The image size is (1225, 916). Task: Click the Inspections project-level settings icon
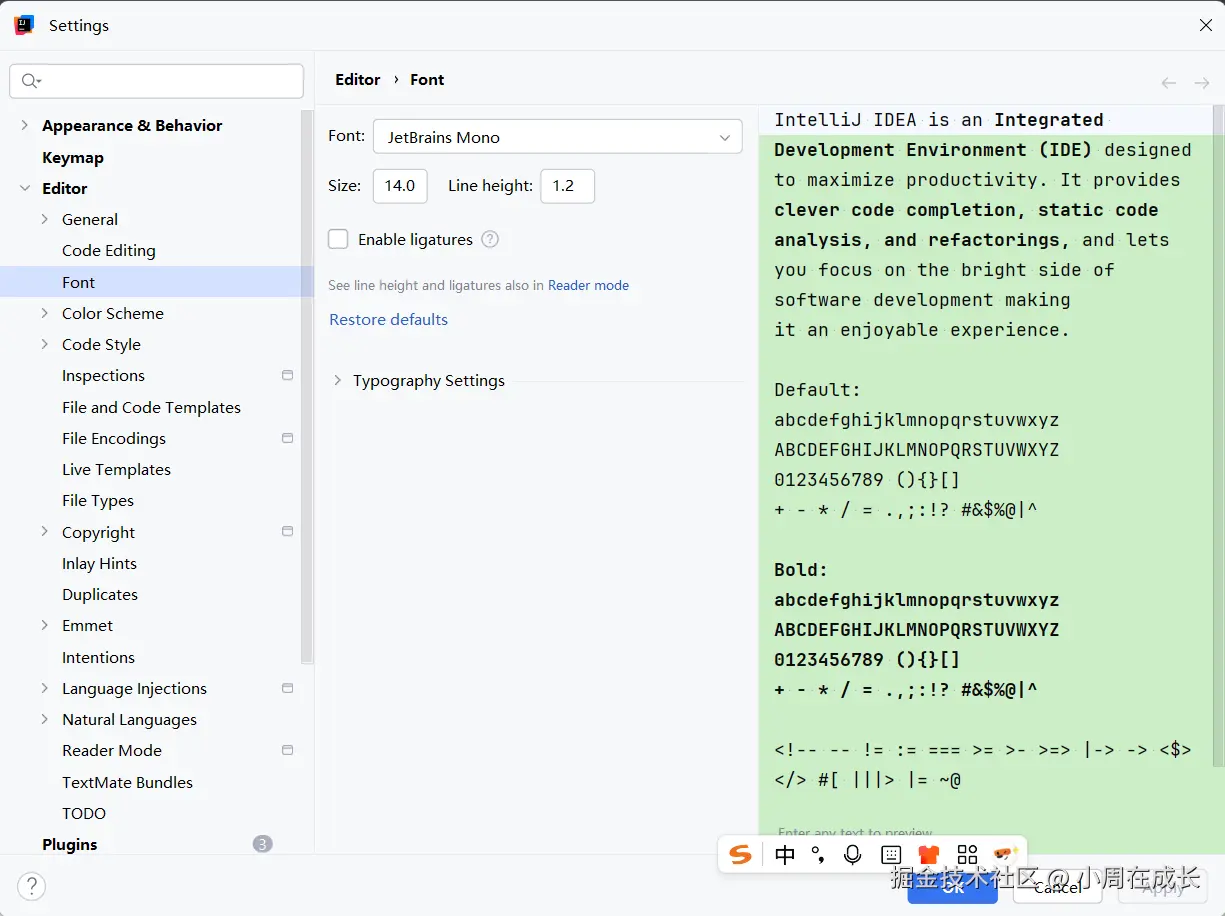[x=288, y=376]
